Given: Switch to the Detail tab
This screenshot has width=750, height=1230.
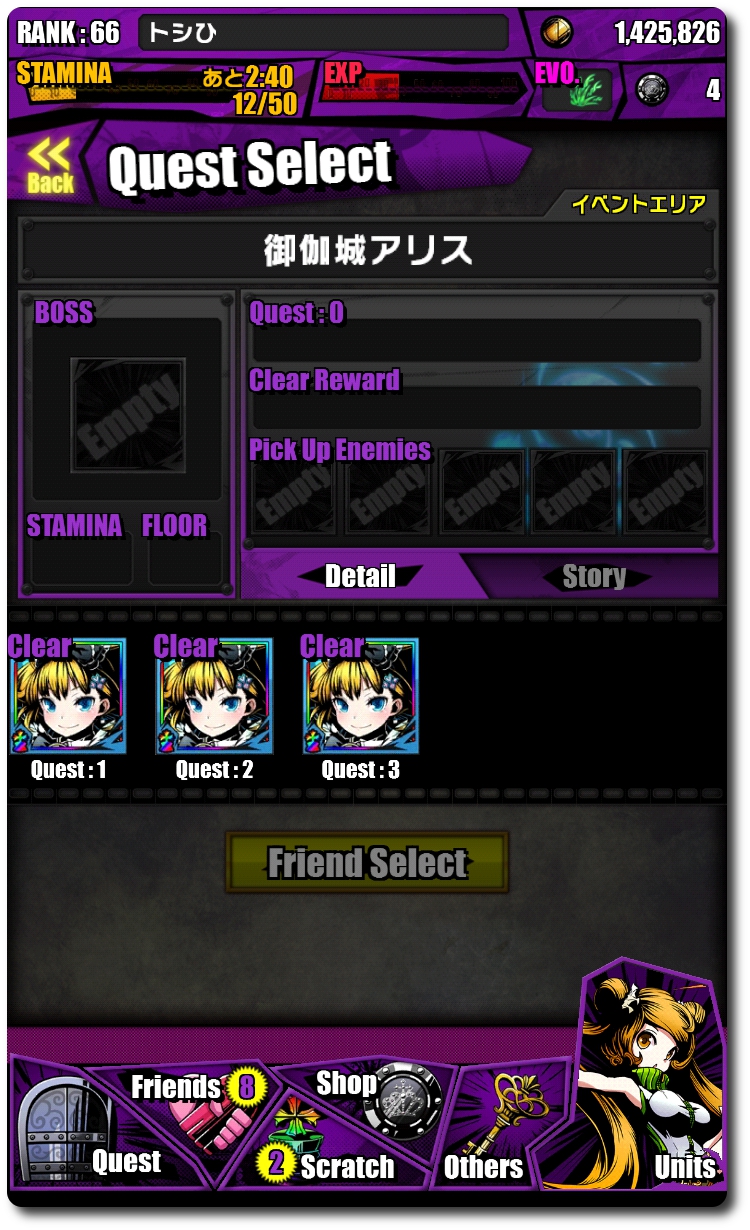Looking at the screenshot, I should [360, 576].
